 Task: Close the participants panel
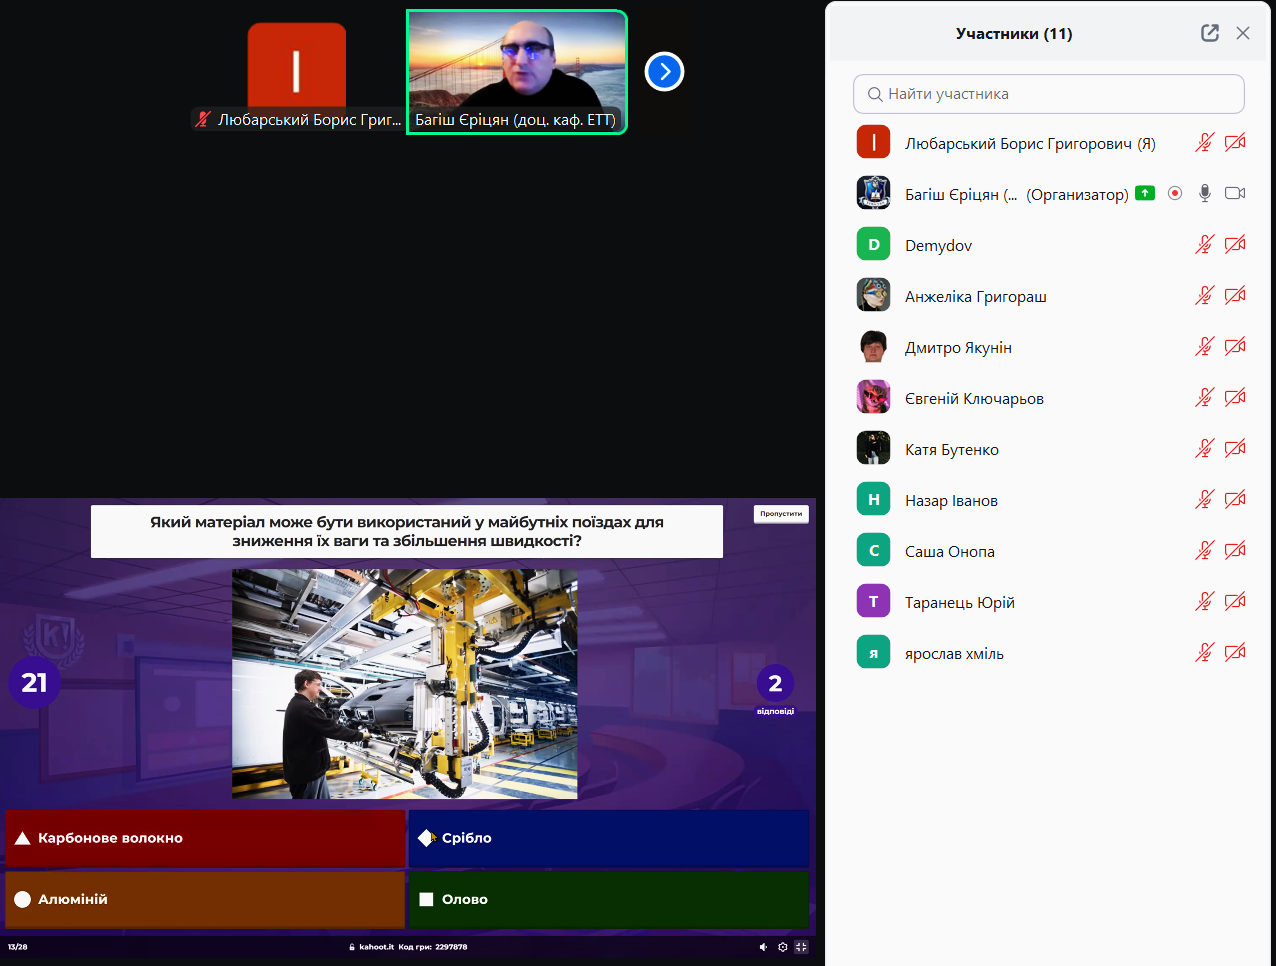tap(1243, 33)
